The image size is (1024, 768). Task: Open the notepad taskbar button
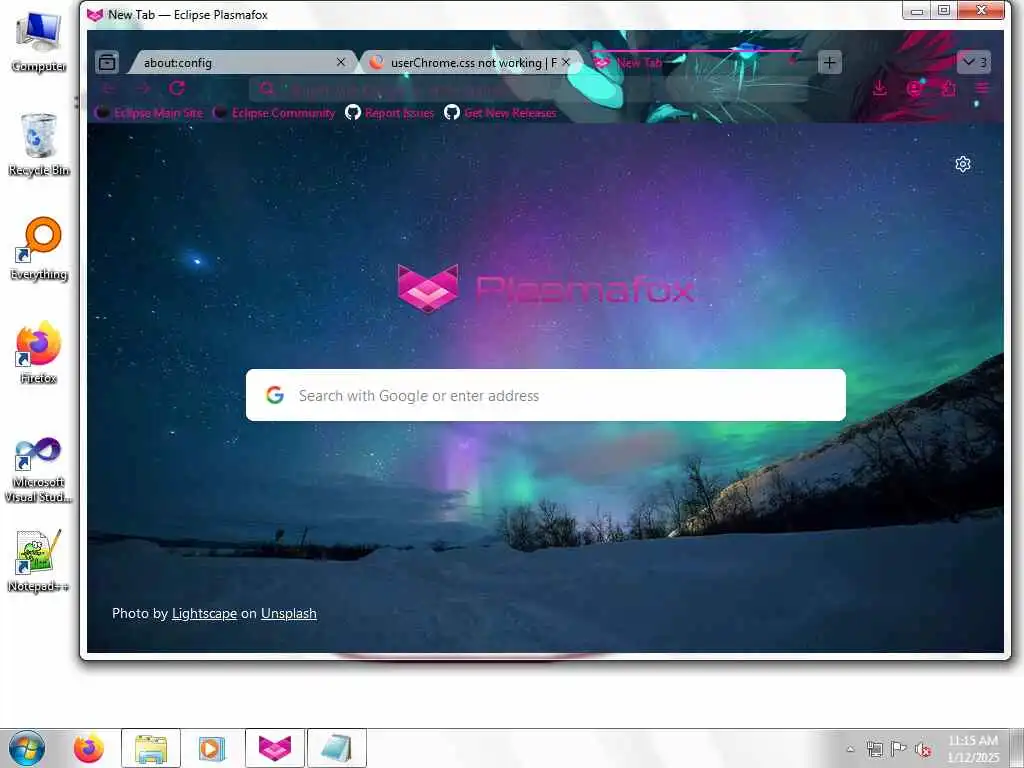(336, 748)
